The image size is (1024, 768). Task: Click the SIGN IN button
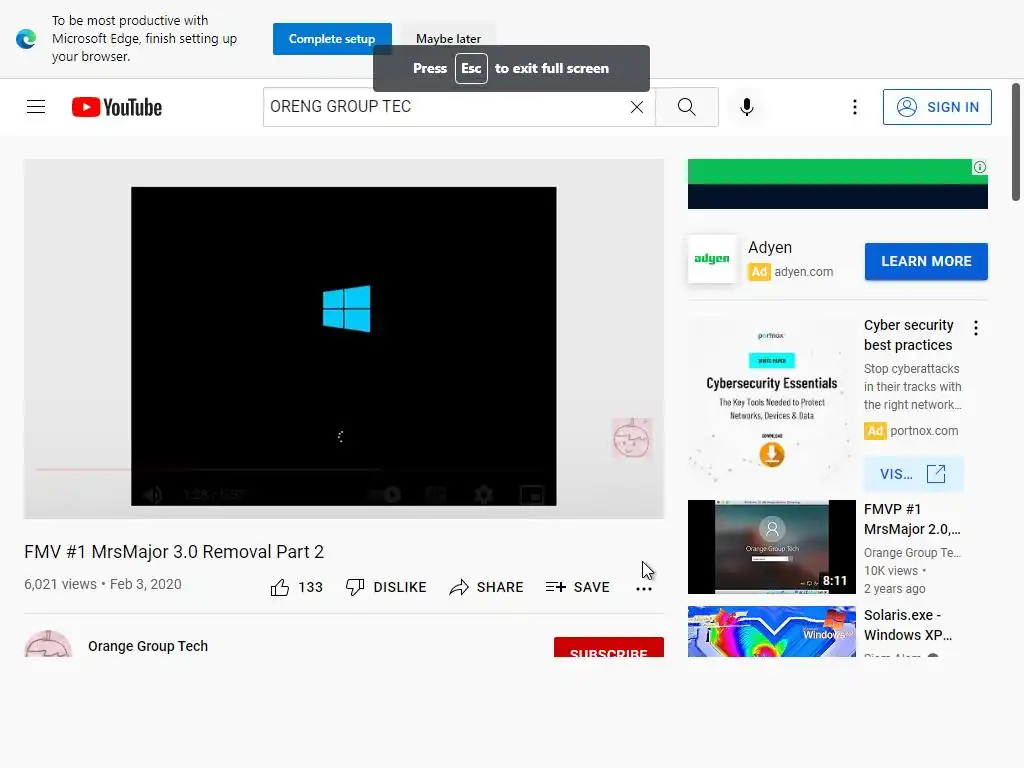pyautogui.click(x=936, y=107)
